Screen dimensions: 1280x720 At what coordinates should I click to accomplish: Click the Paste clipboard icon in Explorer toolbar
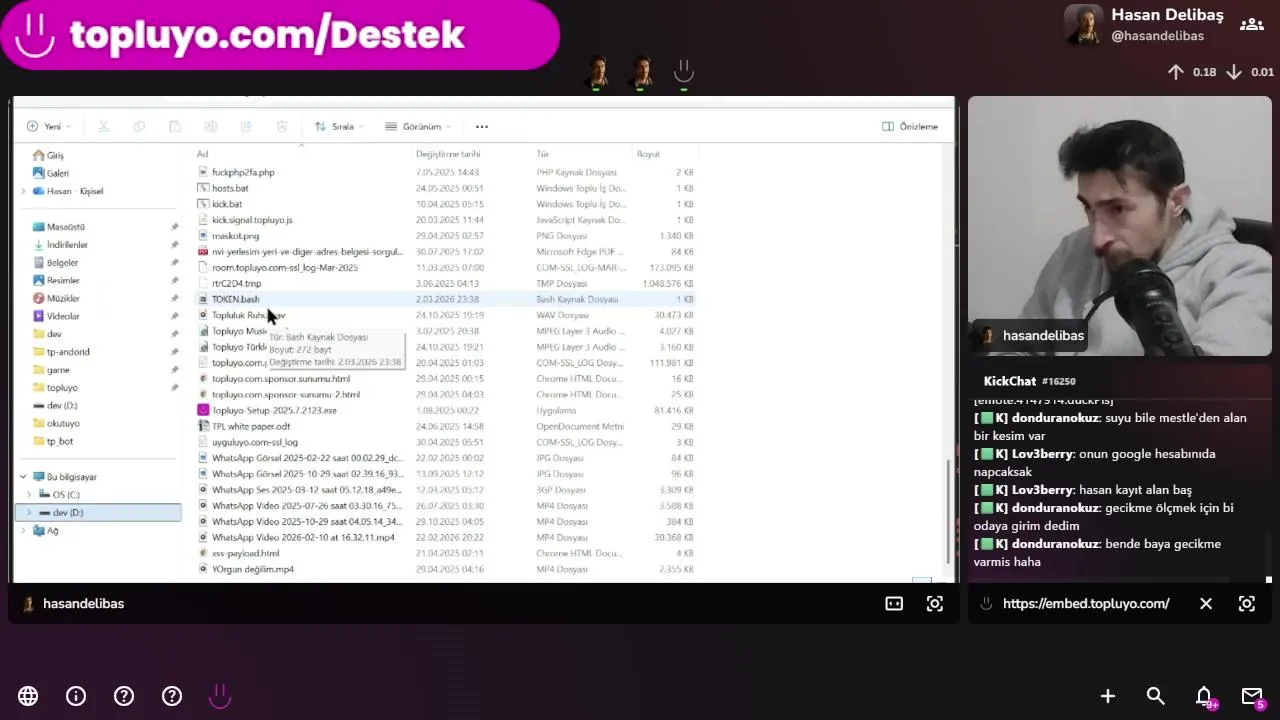175,127
